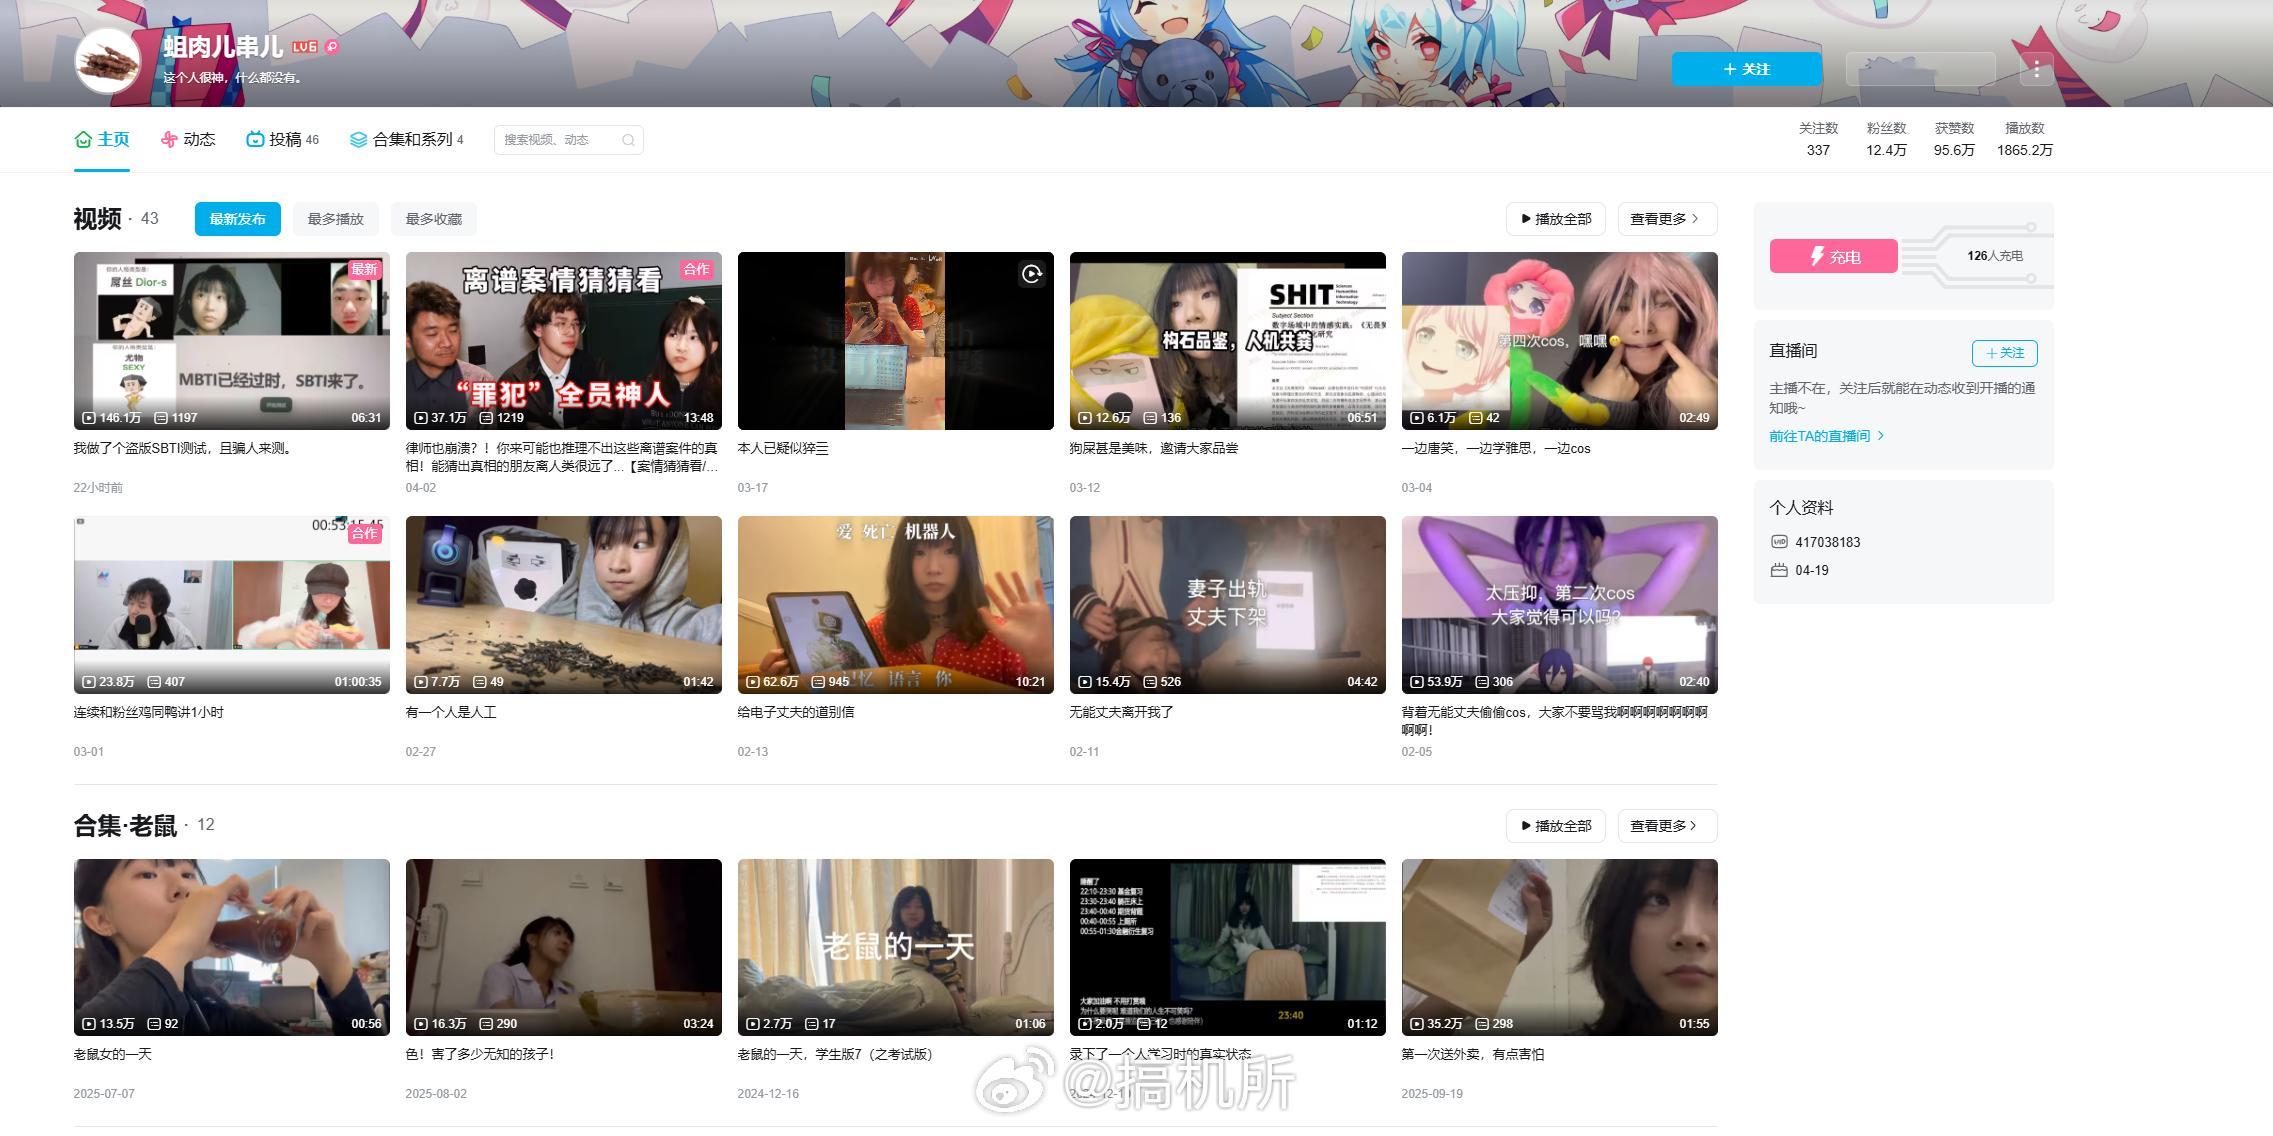The width and height of the screenshot is (2273, 1136).
Task: Click the watch-later icon on third video
Action: [1031, 274]
